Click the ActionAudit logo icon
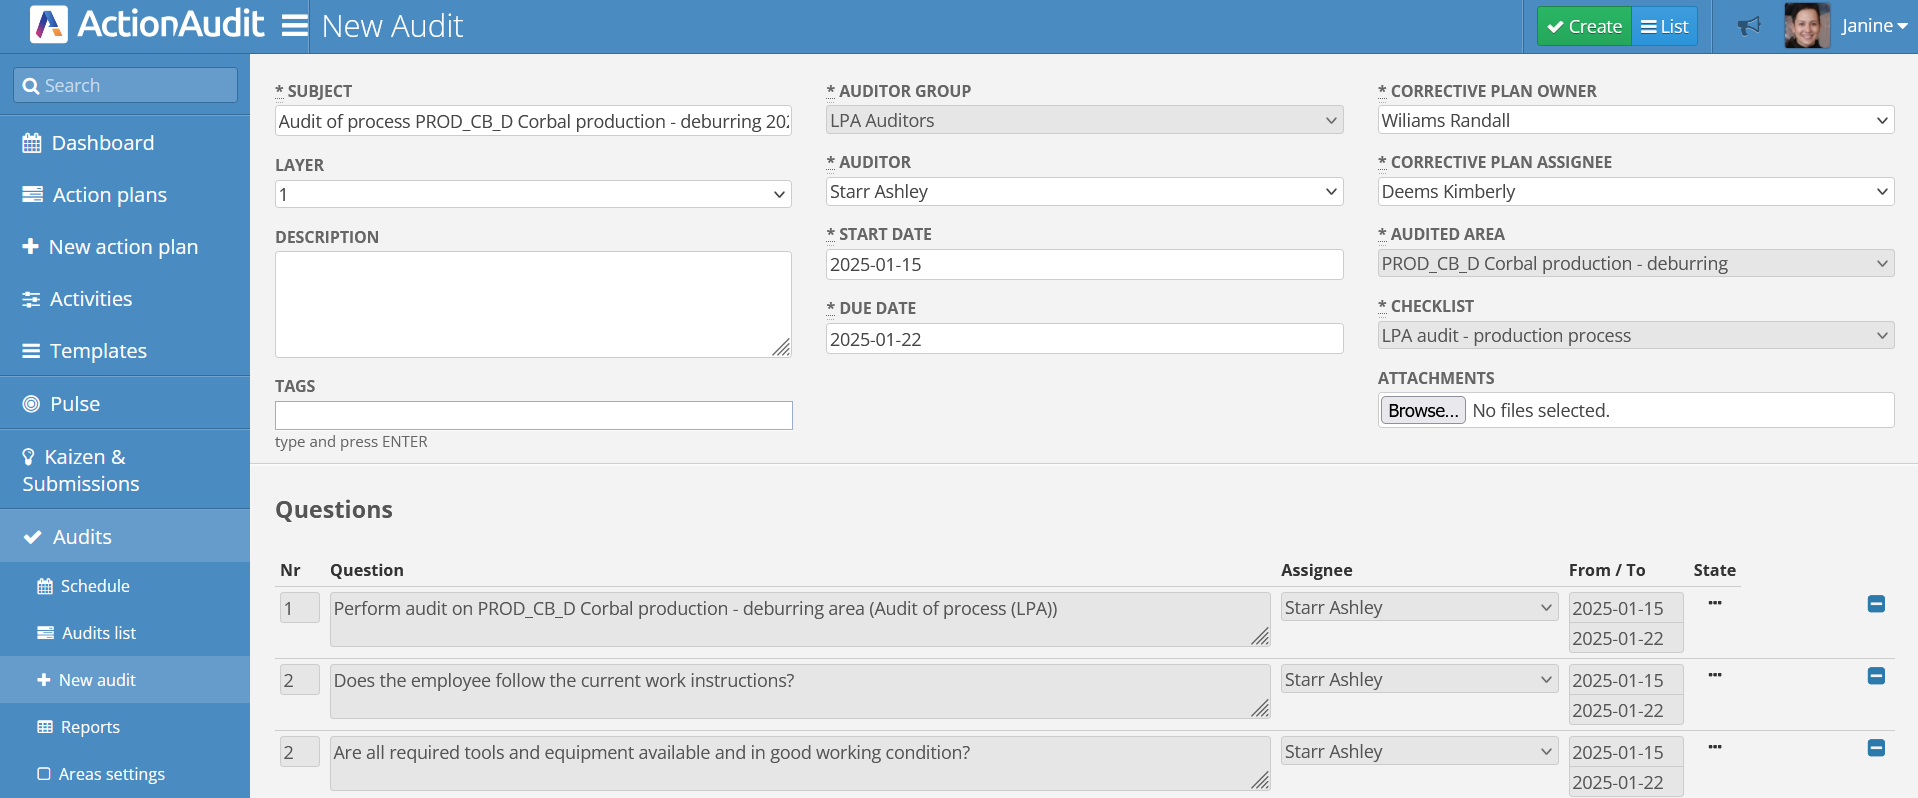Viewport: 1918px width, 798px height. 48,25
